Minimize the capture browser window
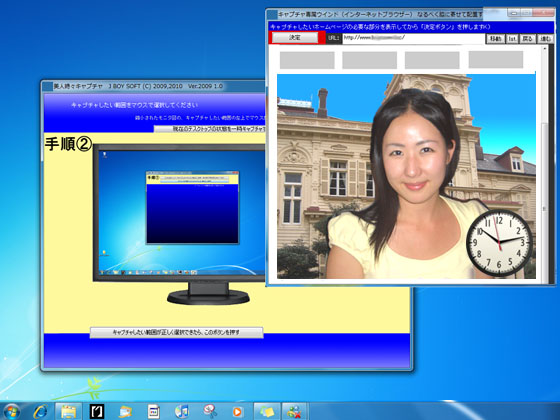The width and height of the screenshot is (560, 420). [513, 13]
